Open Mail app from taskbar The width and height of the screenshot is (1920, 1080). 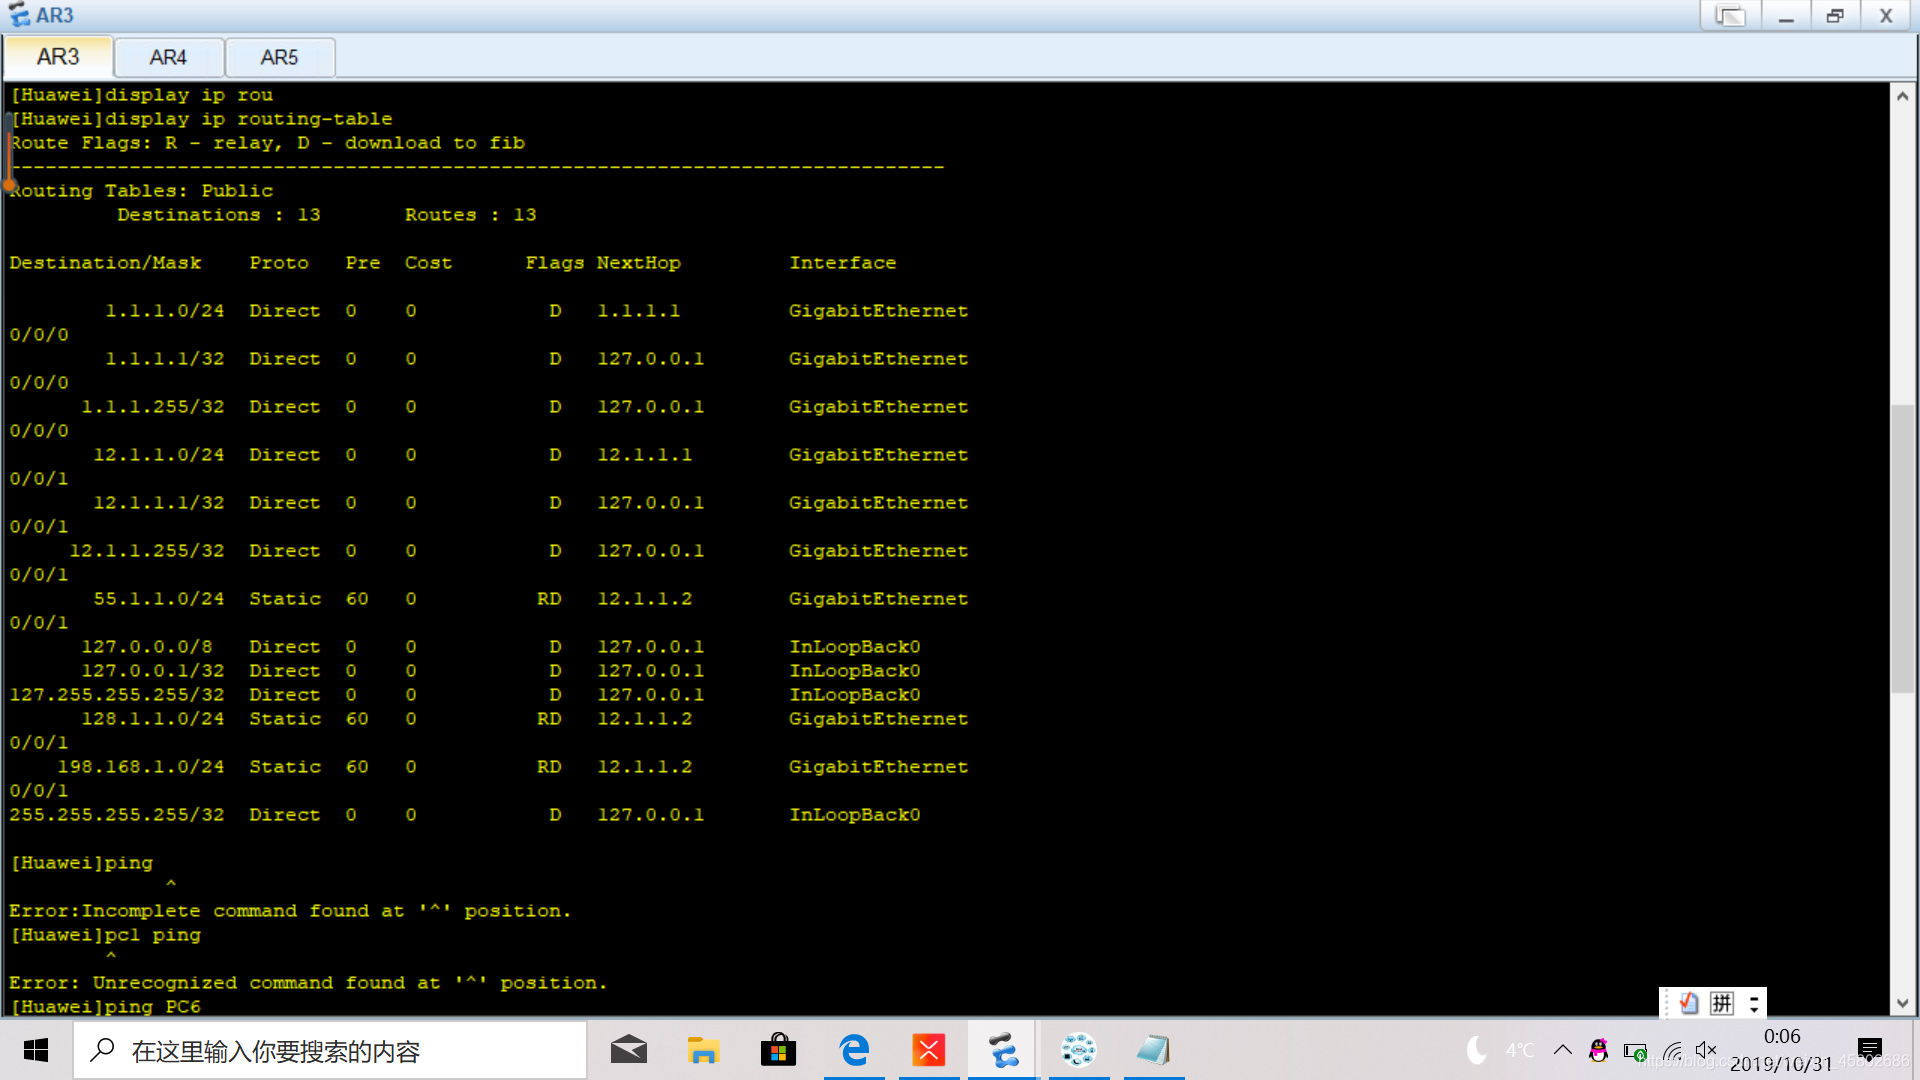click(x=629, y=1050)
